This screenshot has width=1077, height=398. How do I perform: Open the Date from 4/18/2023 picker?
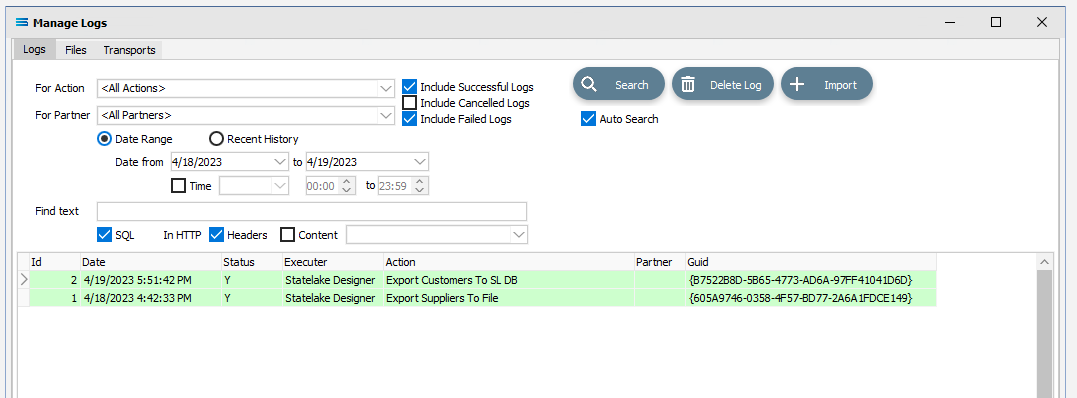point(280,162)
